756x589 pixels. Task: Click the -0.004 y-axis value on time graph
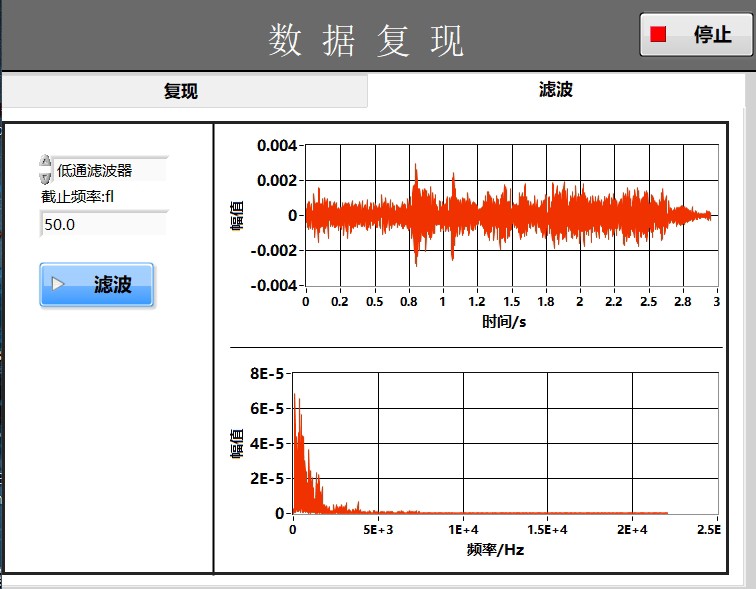pos(273,285)
